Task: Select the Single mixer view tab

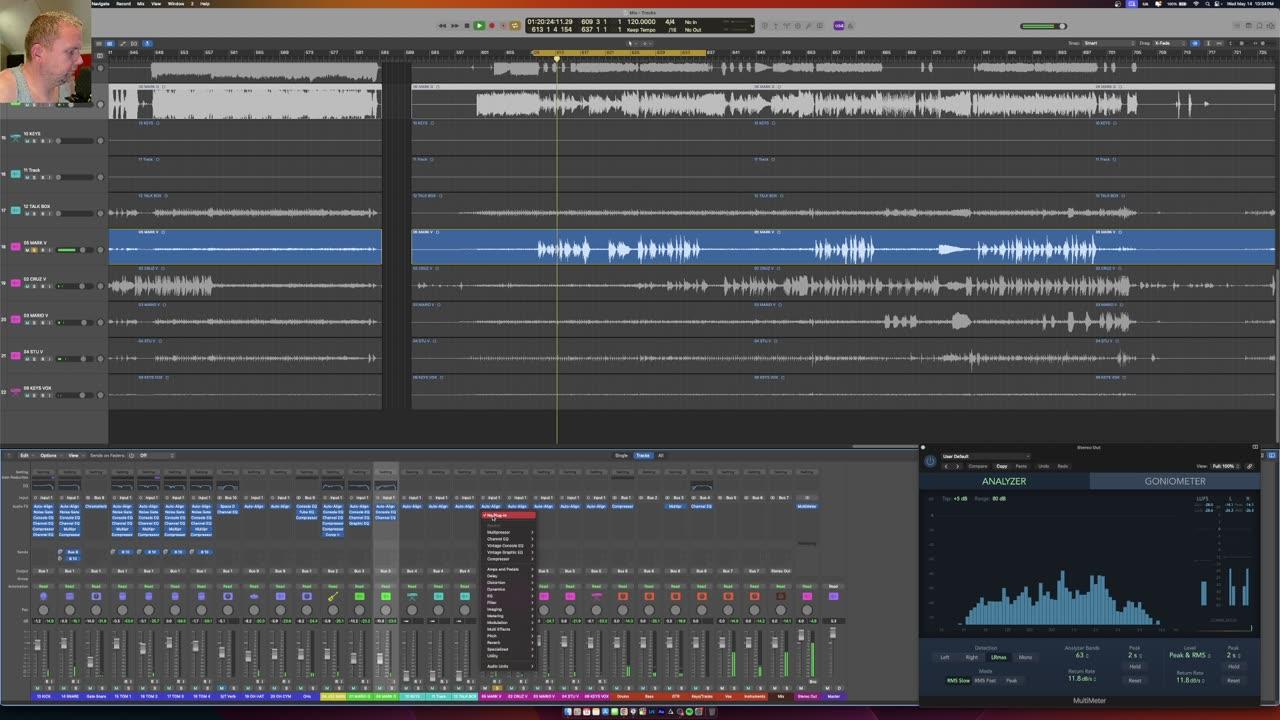Action: [621, 455]
